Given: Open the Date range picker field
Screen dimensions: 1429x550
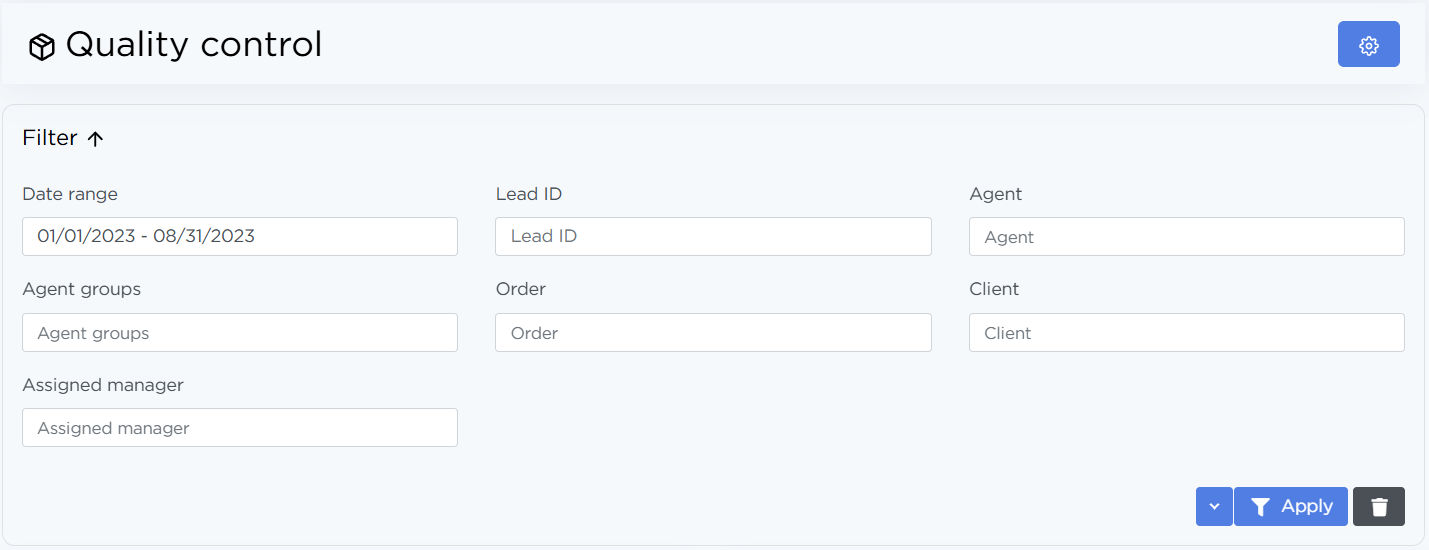Looking at the screenshot, I should pyautogui.click(x=240, y=237).
